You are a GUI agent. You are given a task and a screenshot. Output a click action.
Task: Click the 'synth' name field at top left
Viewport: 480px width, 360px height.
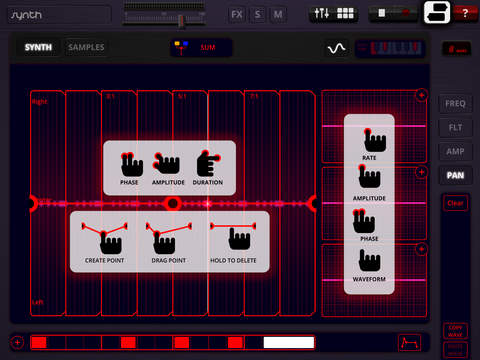(x=59, y=15)
